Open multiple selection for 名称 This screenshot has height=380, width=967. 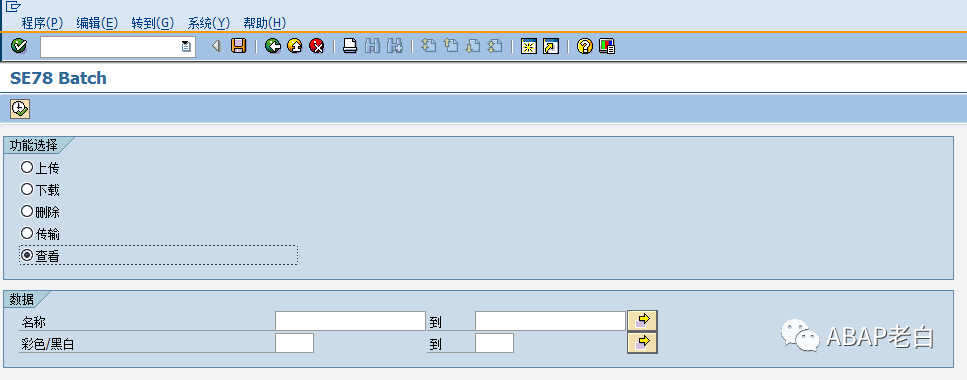[642, 321]
